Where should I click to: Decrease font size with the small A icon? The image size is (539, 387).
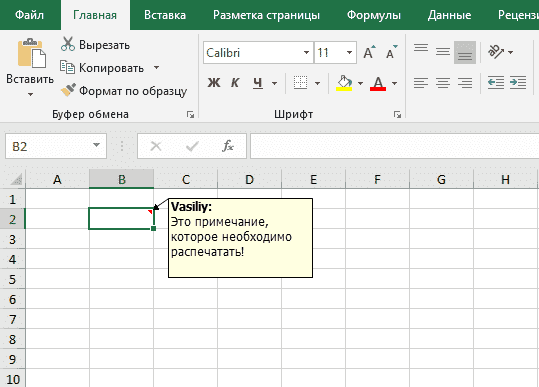[392, 52]
